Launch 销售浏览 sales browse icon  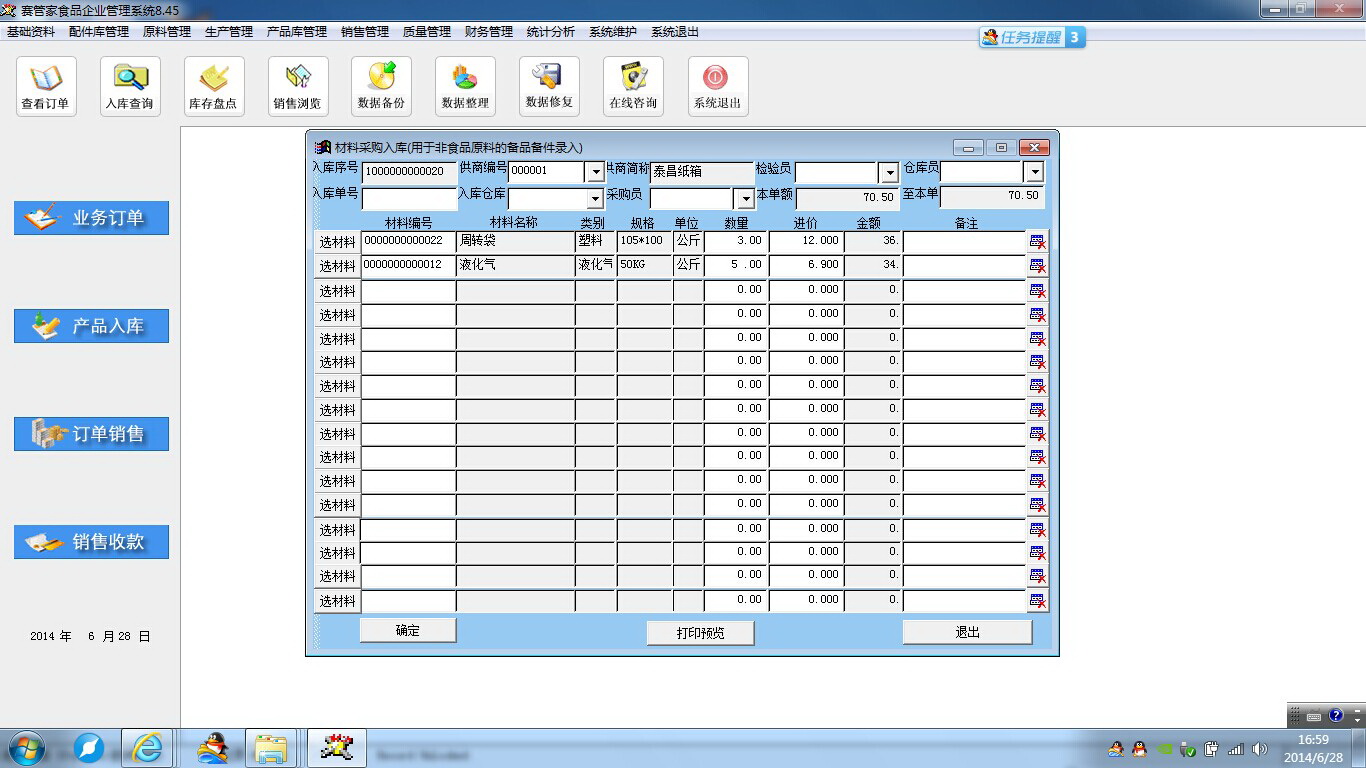298,86
